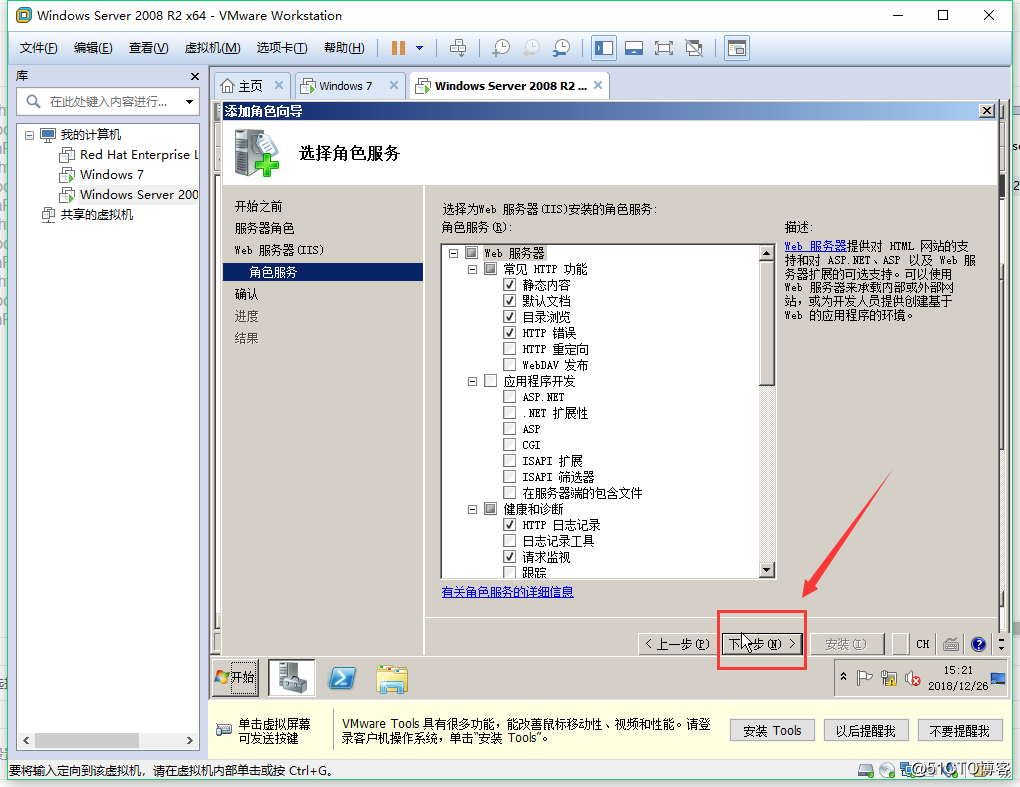Viewport: 1020px width, 787px height.
Task: Click the library horizontal scrollbar thumb
Action: pyautogui.click(x=87, y=740)
